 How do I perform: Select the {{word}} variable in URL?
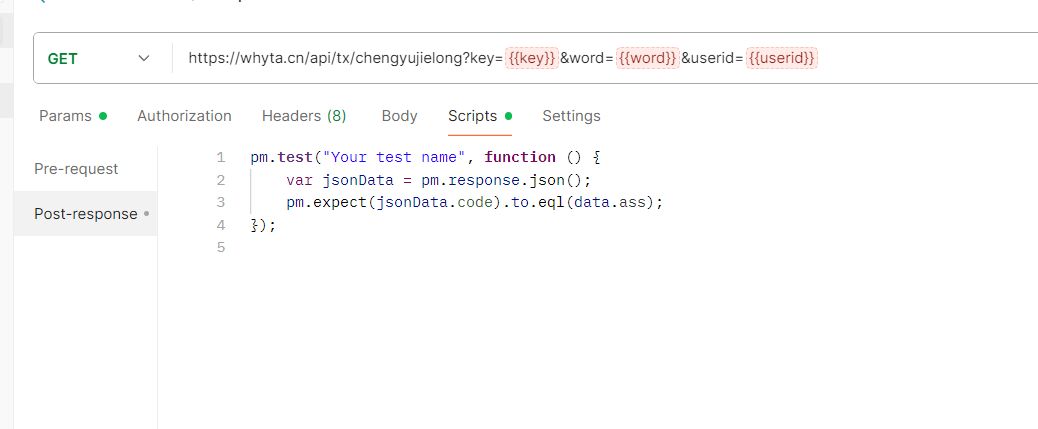pos(647,58)
